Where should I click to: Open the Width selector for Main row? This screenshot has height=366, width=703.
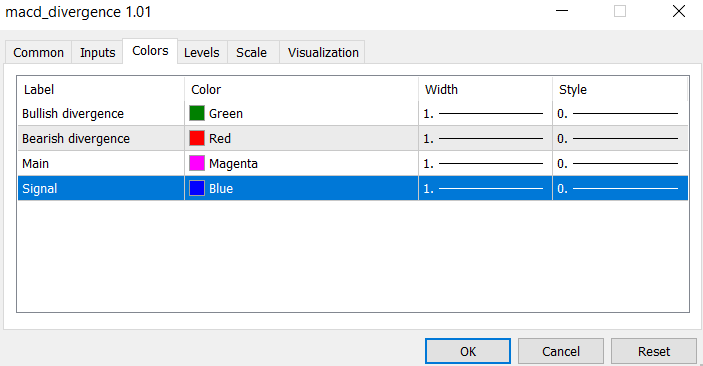point(485,164)
